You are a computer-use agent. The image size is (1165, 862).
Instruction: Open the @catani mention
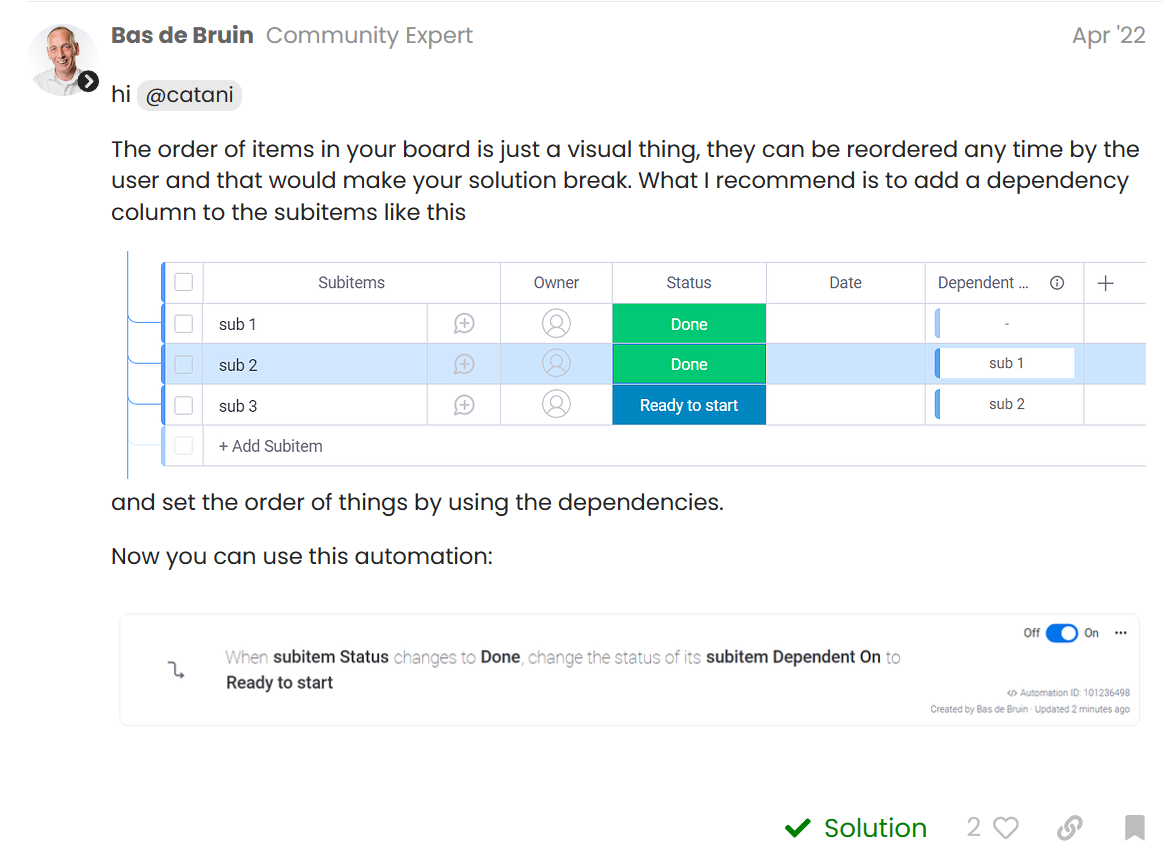189,95
